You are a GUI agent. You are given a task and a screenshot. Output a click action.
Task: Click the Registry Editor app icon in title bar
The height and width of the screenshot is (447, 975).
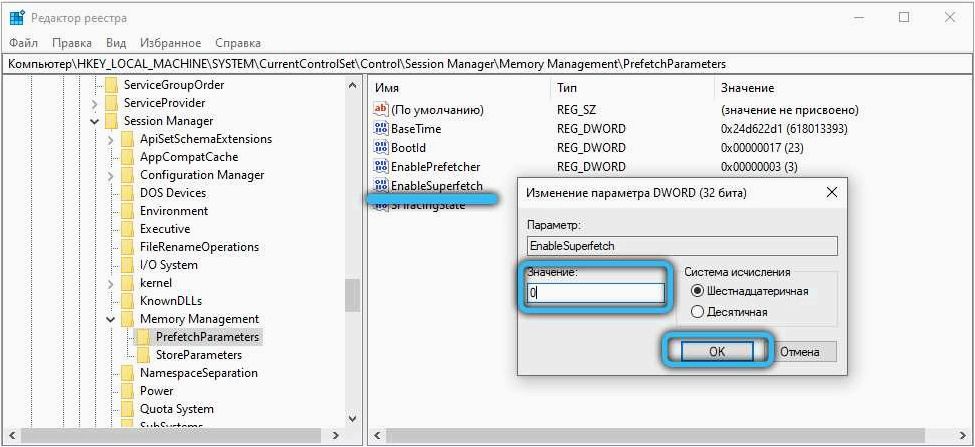[16, 17]
